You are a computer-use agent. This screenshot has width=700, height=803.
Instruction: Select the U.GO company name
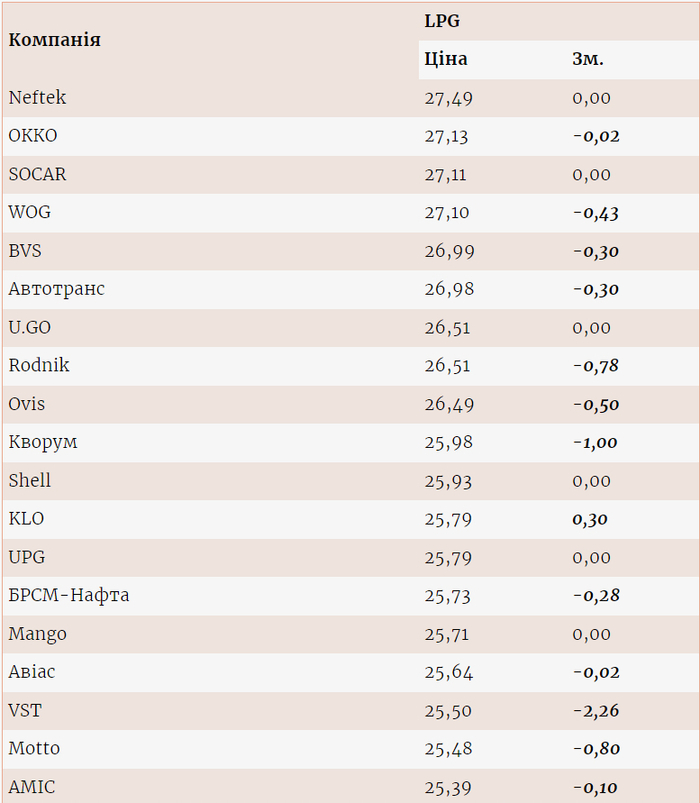pyautogui.click(x=29, y=328)
